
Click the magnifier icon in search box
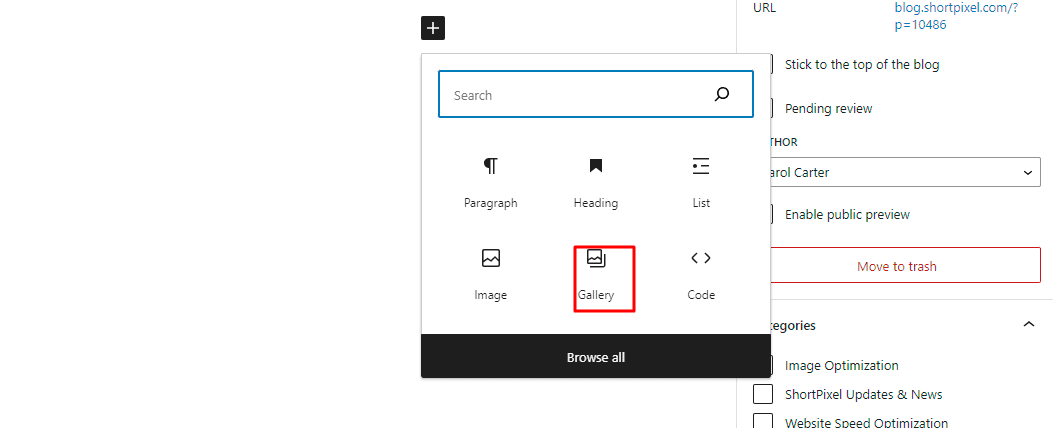pyautogui.click(x=721, y=95)
